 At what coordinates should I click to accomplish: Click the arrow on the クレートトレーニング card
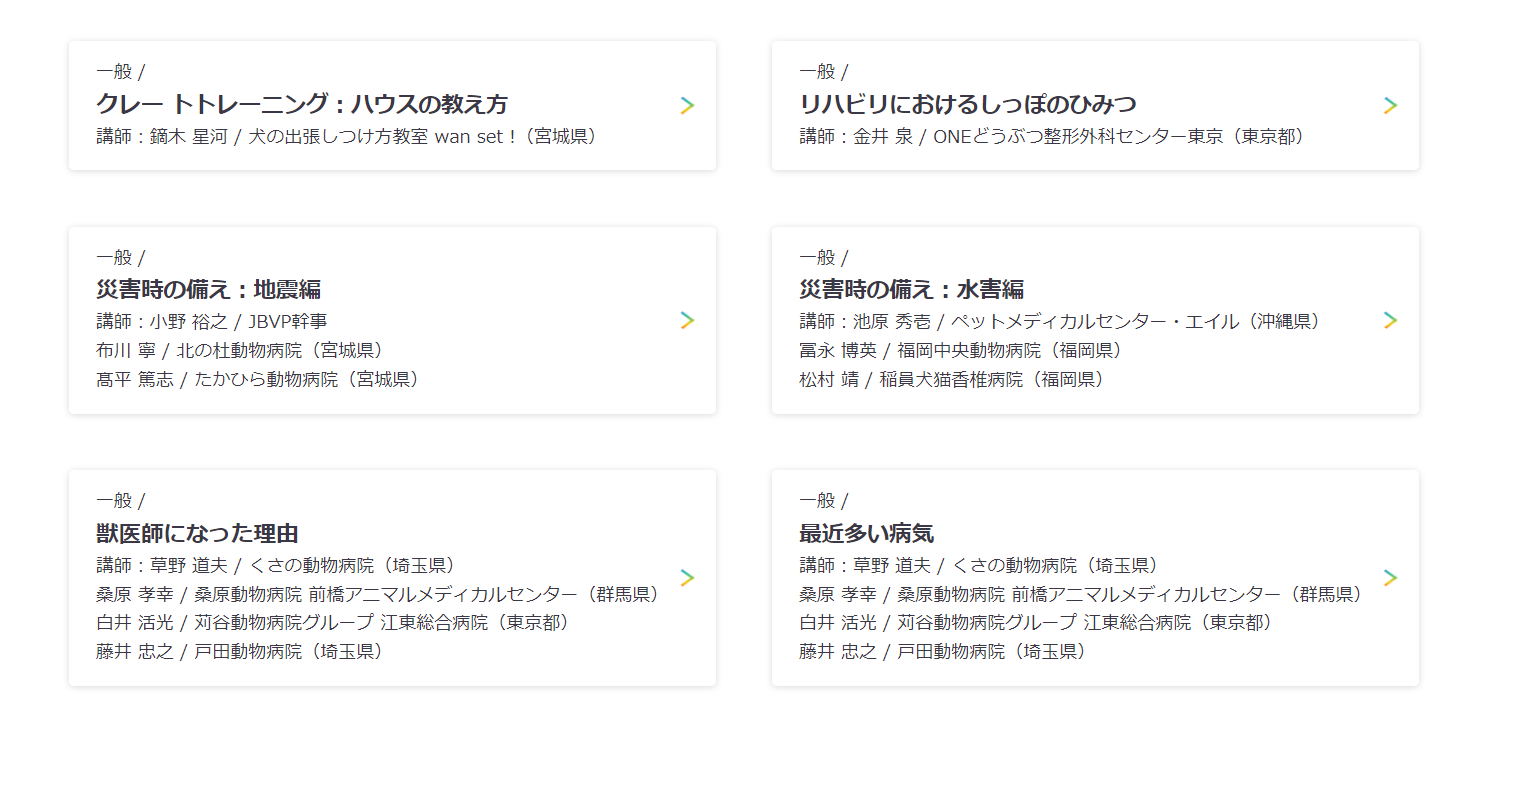(687, 105)
